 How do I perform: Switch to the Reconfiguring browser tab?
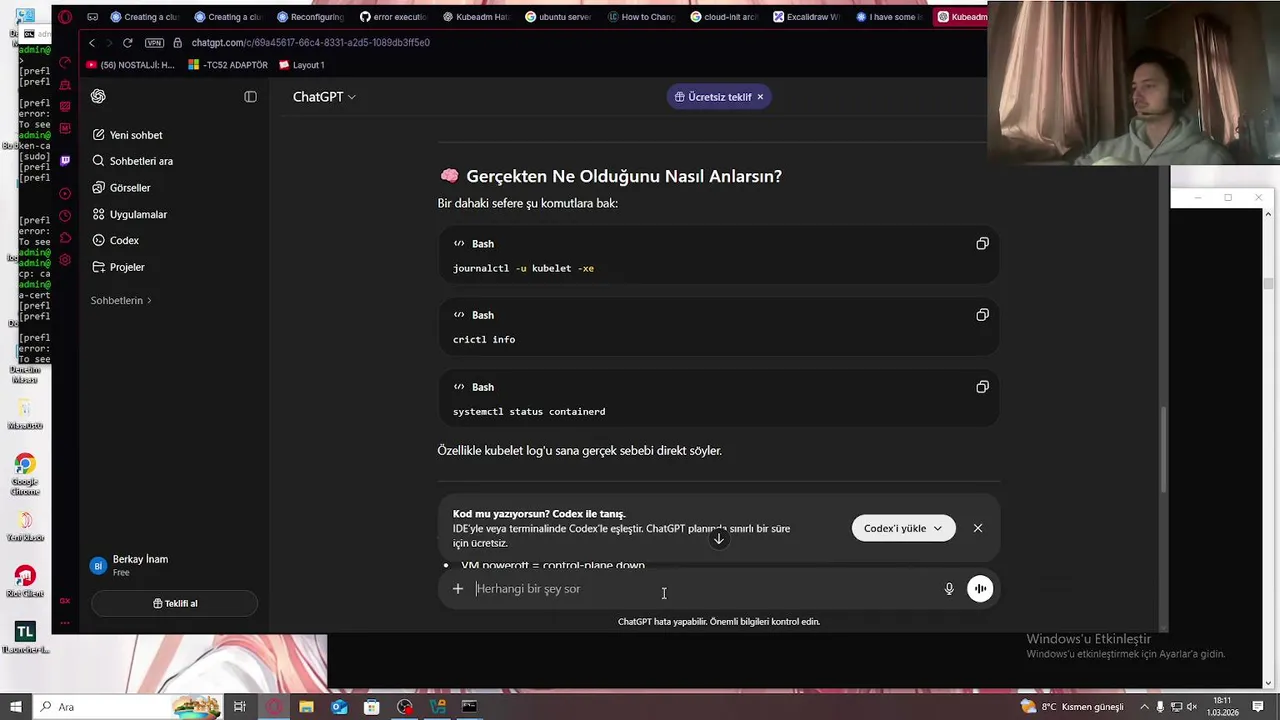tap(311, 17)
